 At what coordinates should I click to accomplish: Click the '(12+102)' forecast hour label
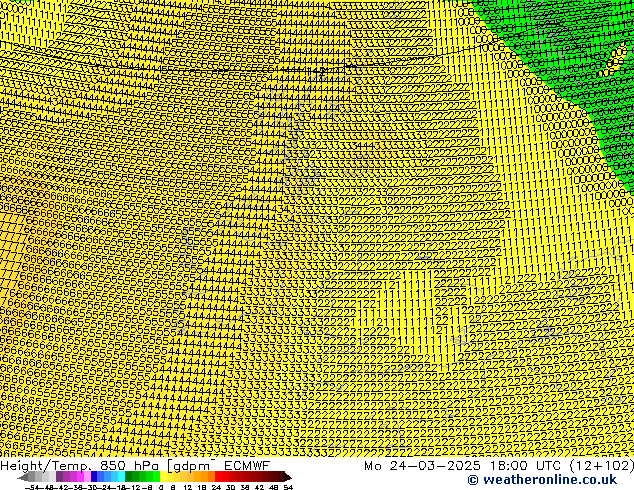[x=602, y=466]
